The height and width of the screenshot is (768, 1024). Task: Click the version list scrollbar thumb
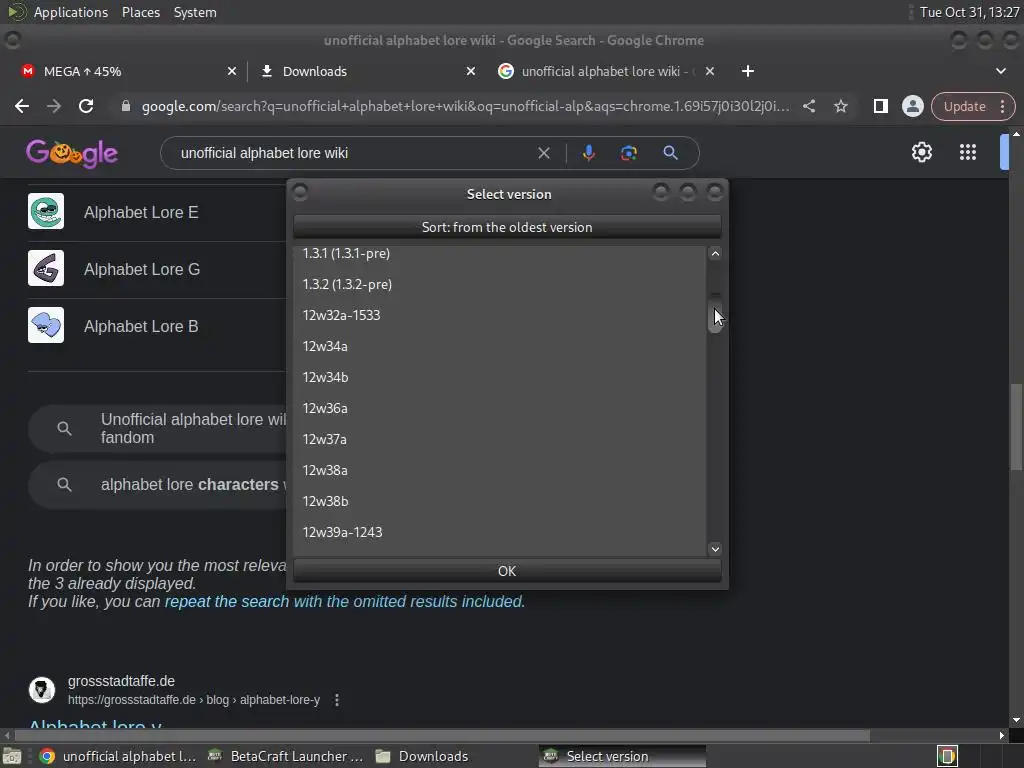715,313
